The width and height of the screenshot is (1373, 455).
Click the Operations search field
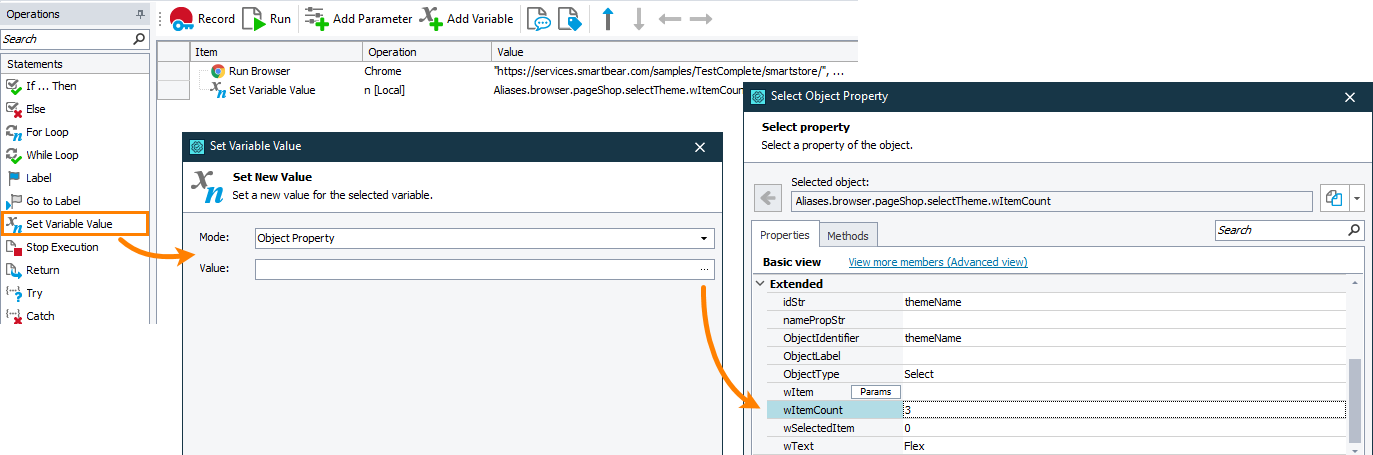click(x=67, y=39)
